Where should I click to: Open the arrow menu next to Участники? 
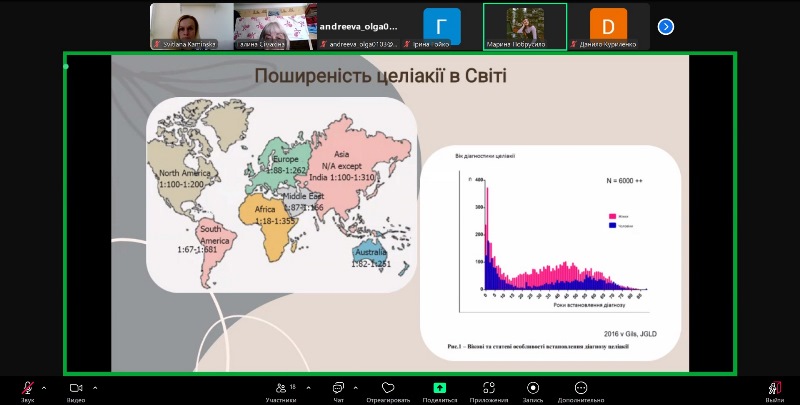[x=308, y=386]
